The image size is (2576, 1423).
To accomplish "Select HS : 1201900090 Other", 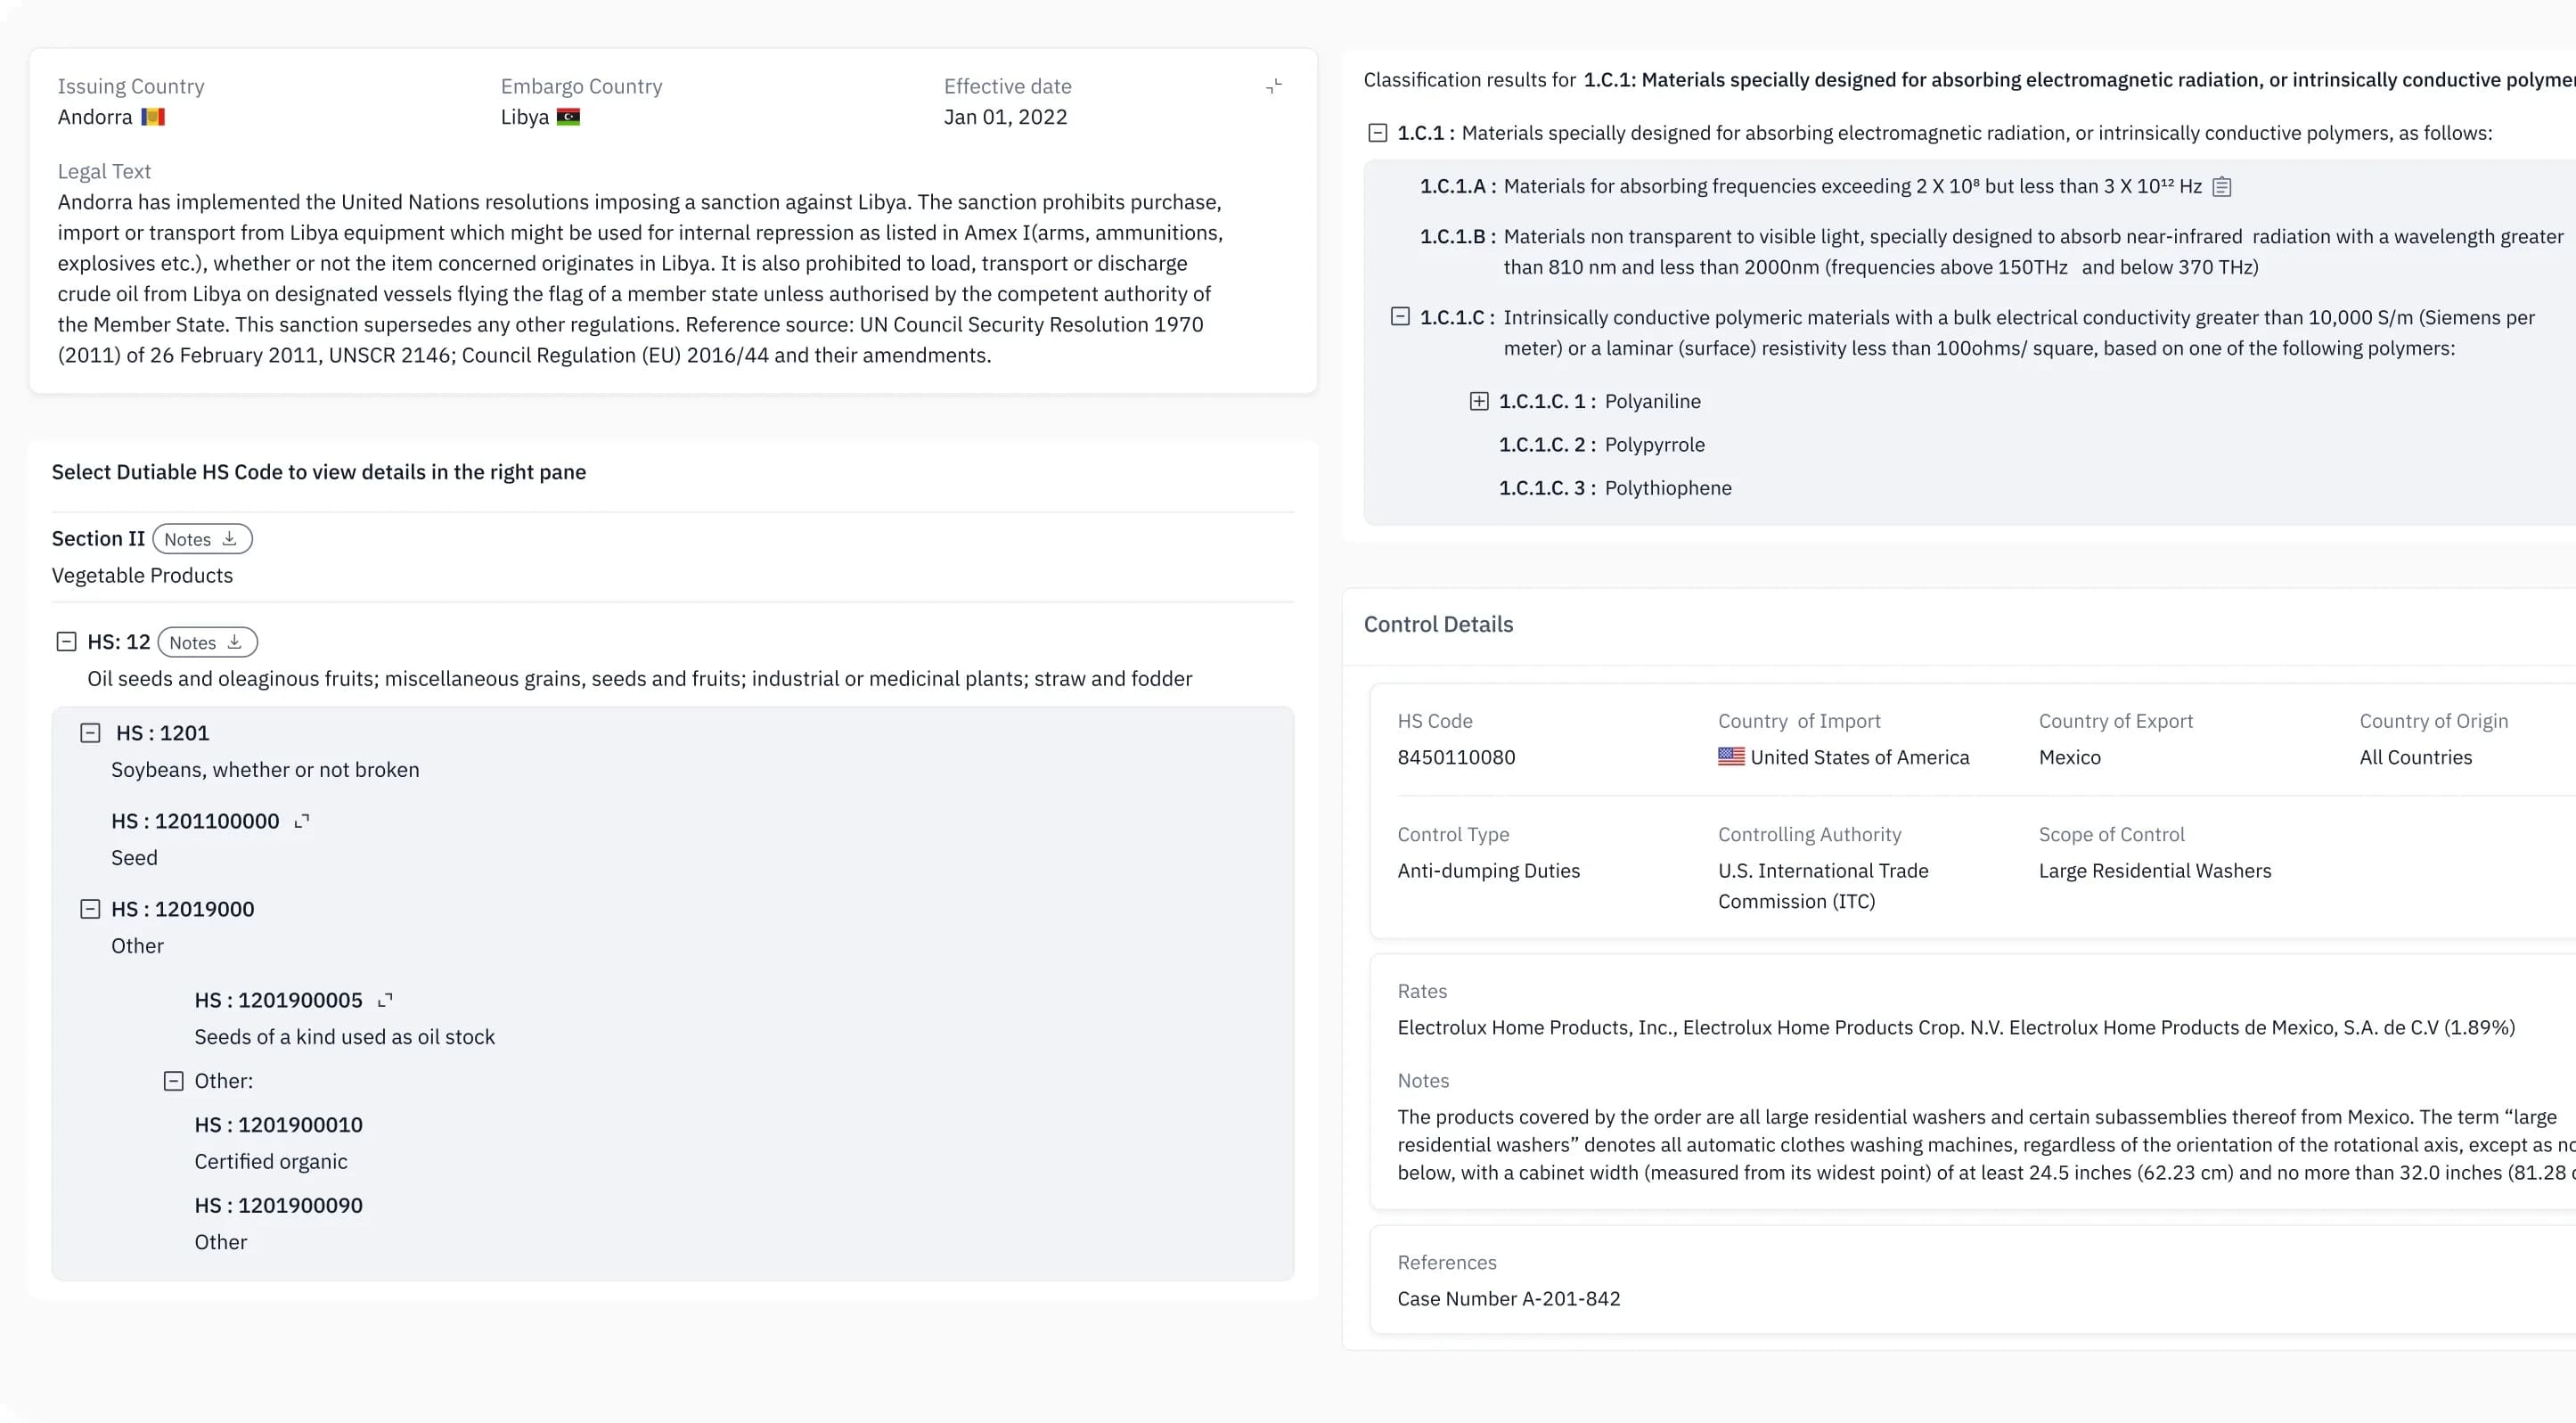I will (x=278, y=1206).
